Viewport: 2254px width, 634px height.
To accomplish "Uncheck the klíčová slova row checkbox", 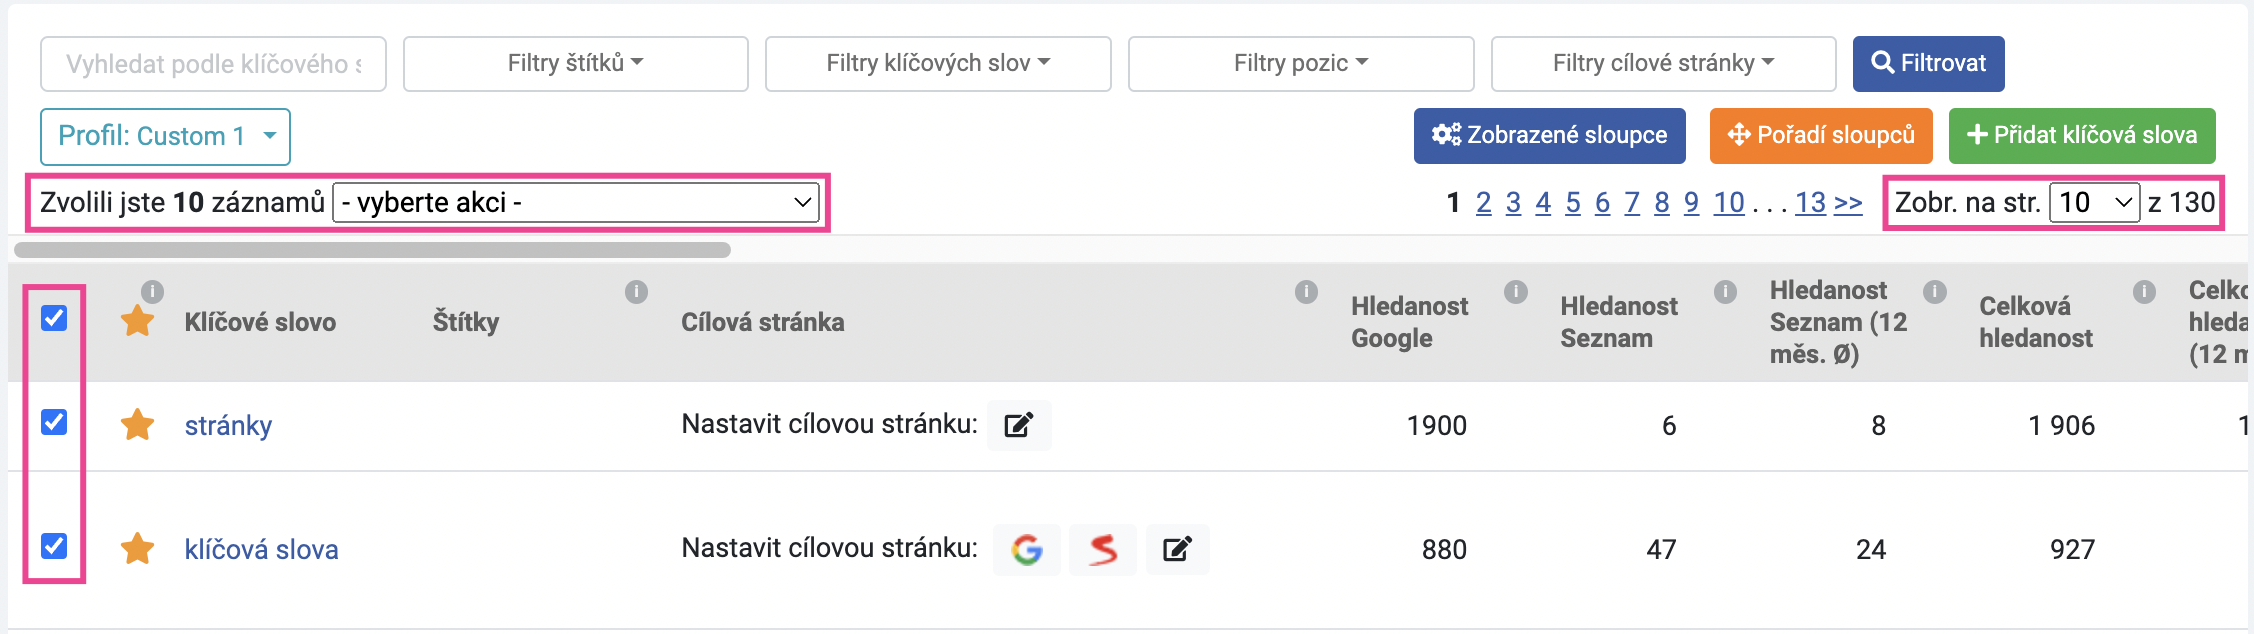I will 54,546.
